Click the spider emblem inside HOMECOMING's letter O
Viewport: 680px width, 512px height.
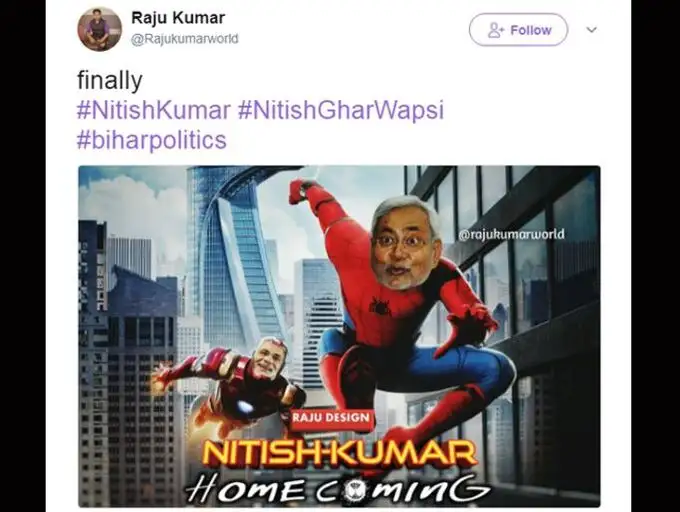355,491
